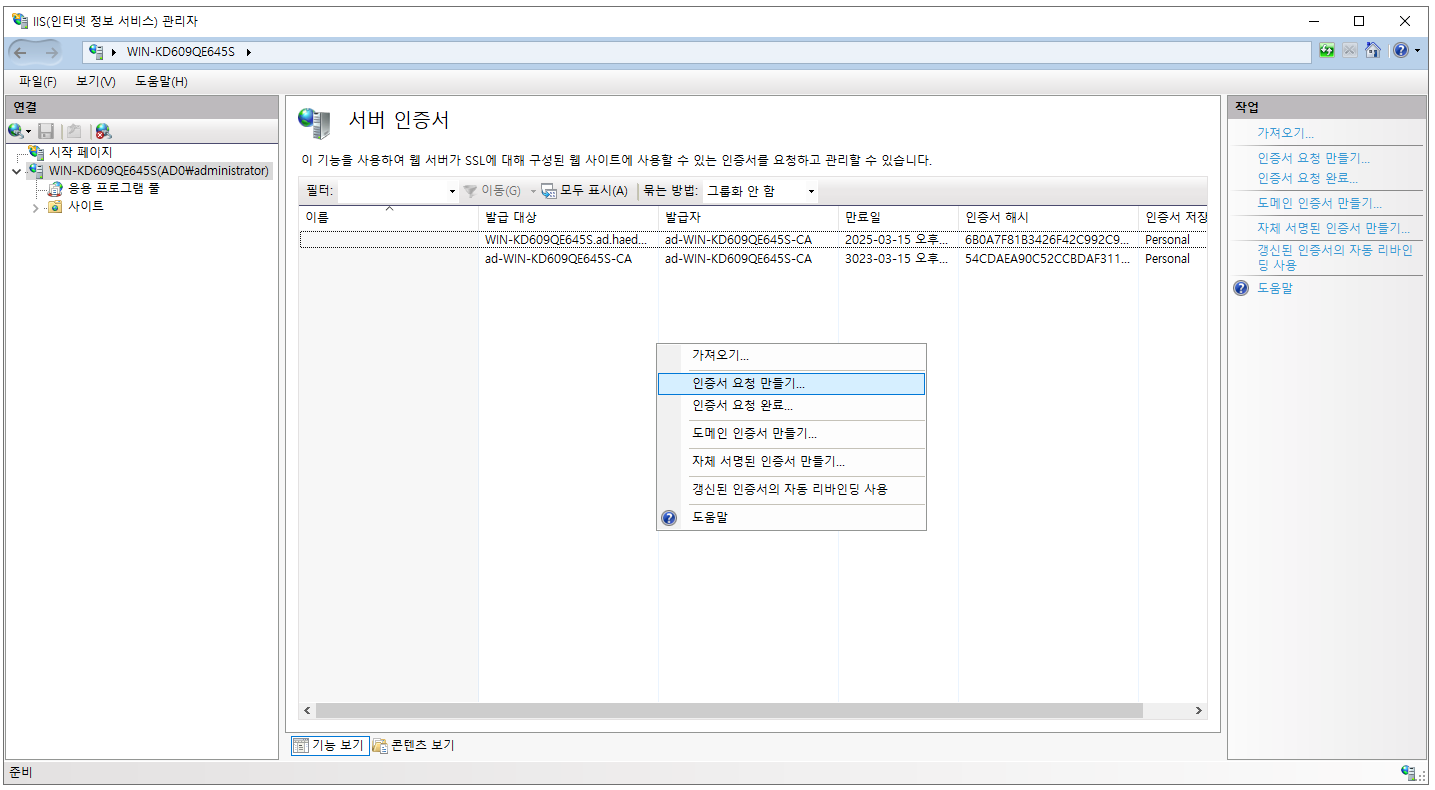Sort by 만료일 column header
Image resolution: width=1435 pixels, height=790 pixels.
(898, 217)
